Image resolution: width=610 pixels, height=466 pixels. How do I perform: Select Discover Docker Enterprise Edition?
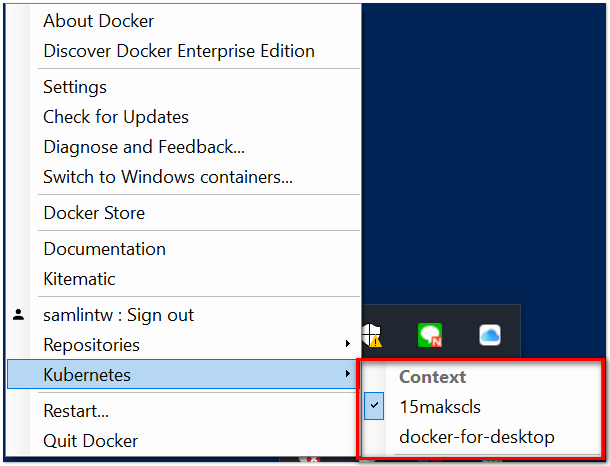(183, 51)
